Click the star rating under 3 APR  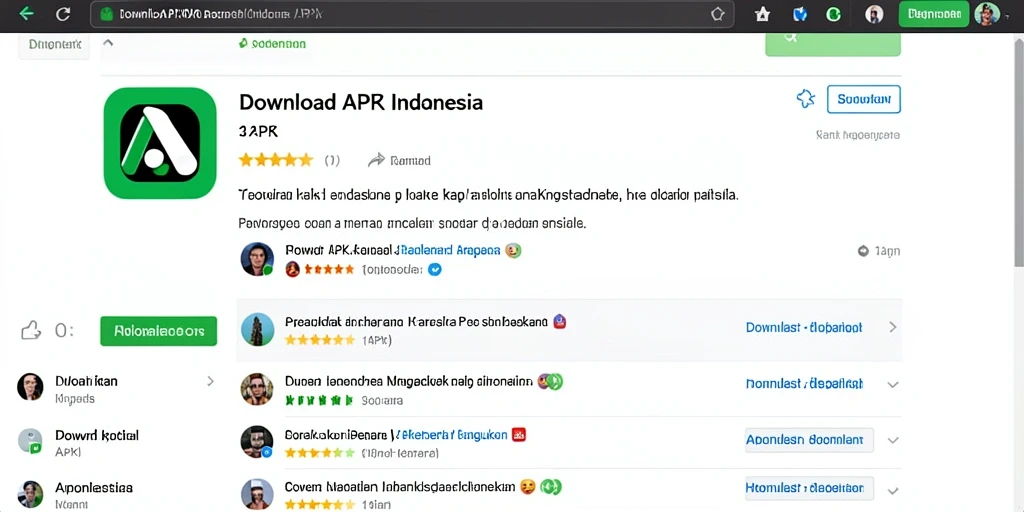click(x=276, y=160)
